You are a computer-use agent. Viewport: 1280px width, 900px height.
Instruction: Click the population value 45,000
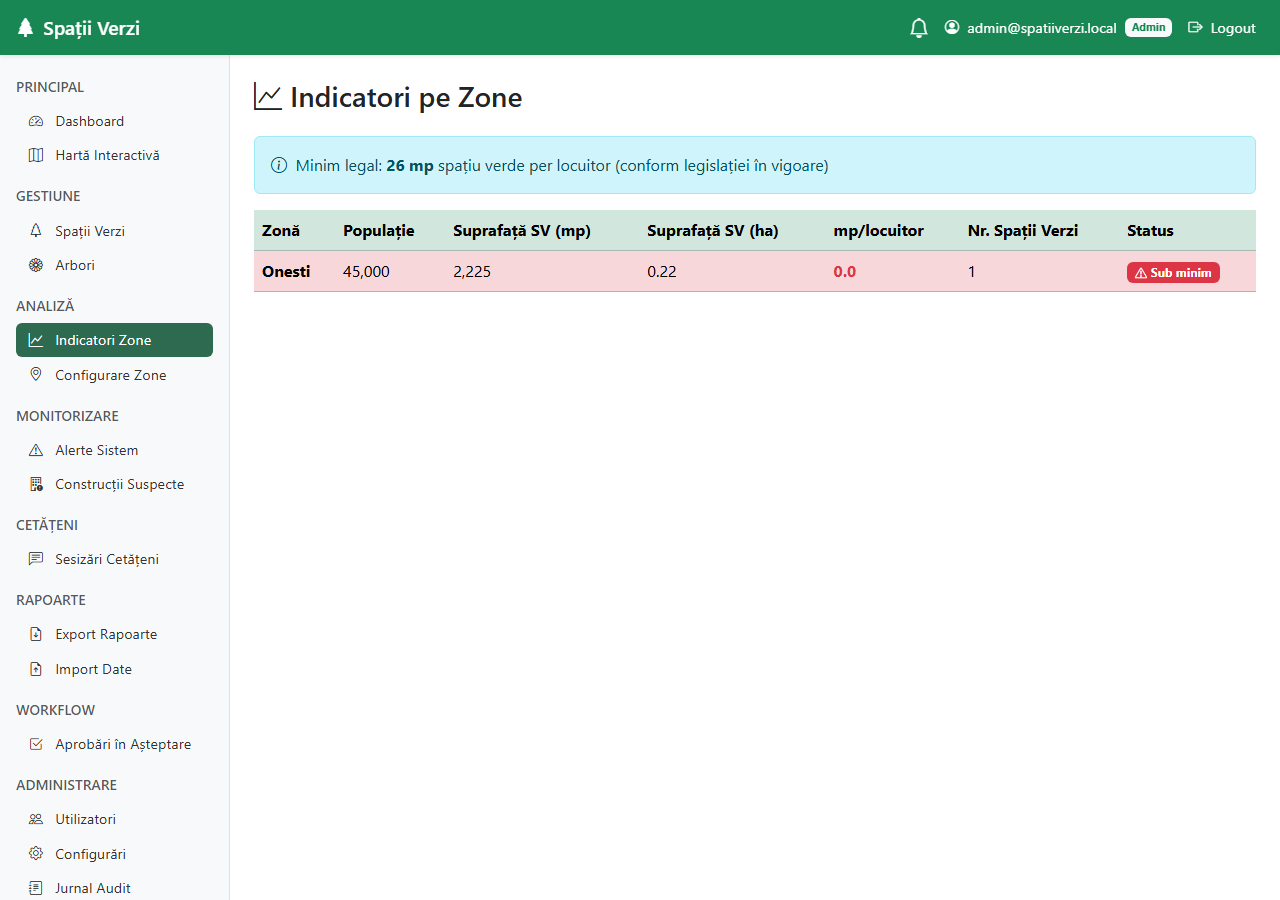[x=366, y=271]
